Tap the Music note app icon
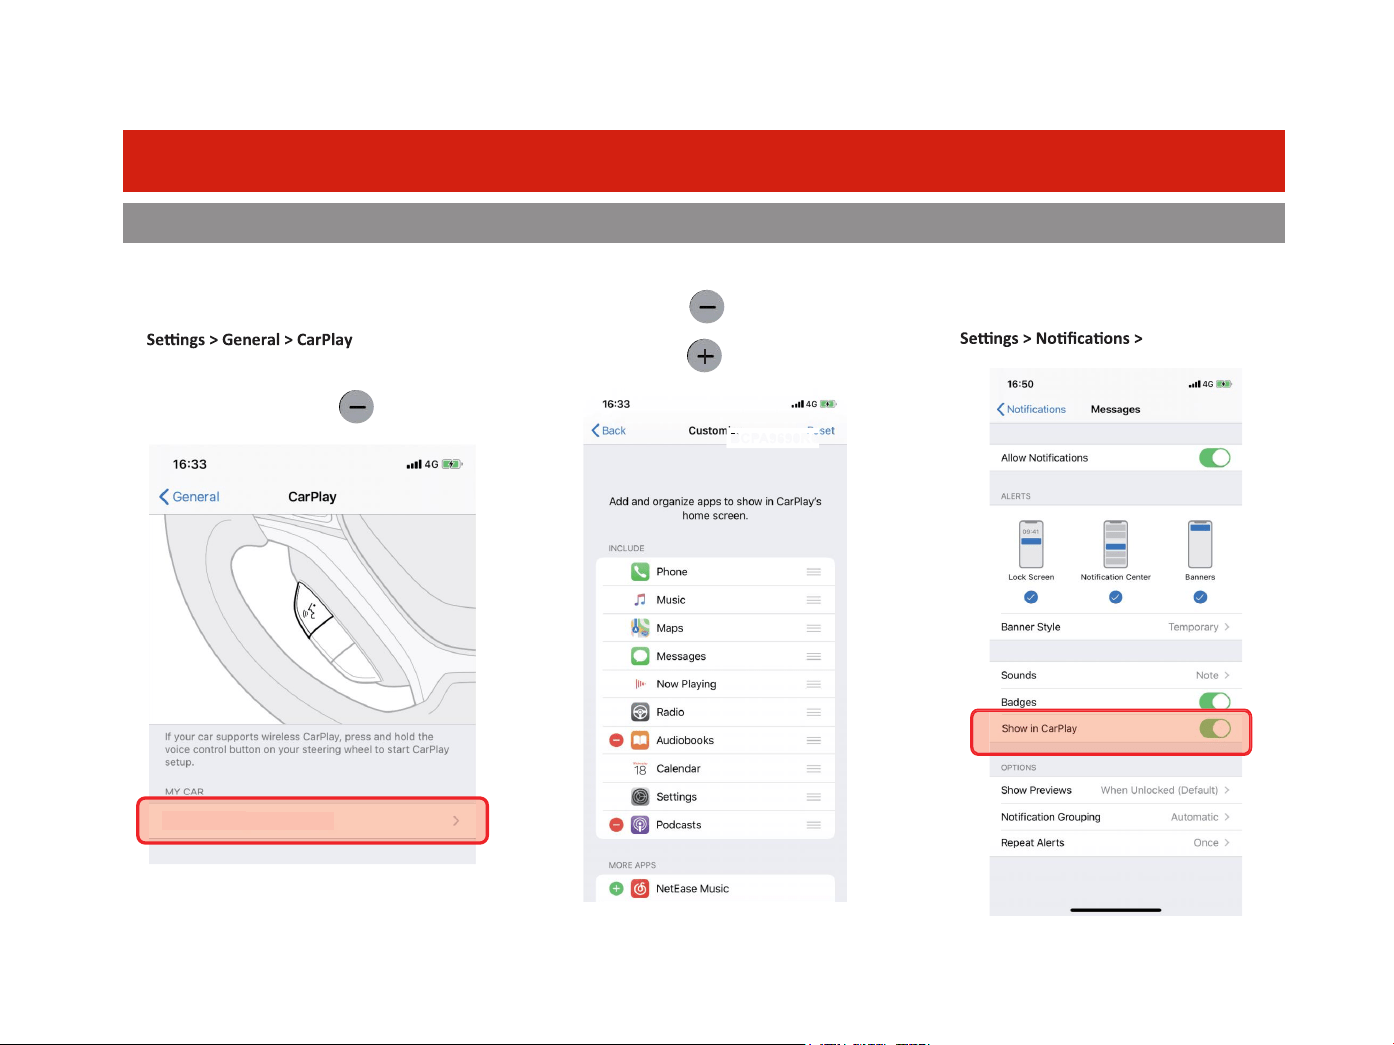The height and width of the screenshot is (1045, 1394). pos(640,600)
